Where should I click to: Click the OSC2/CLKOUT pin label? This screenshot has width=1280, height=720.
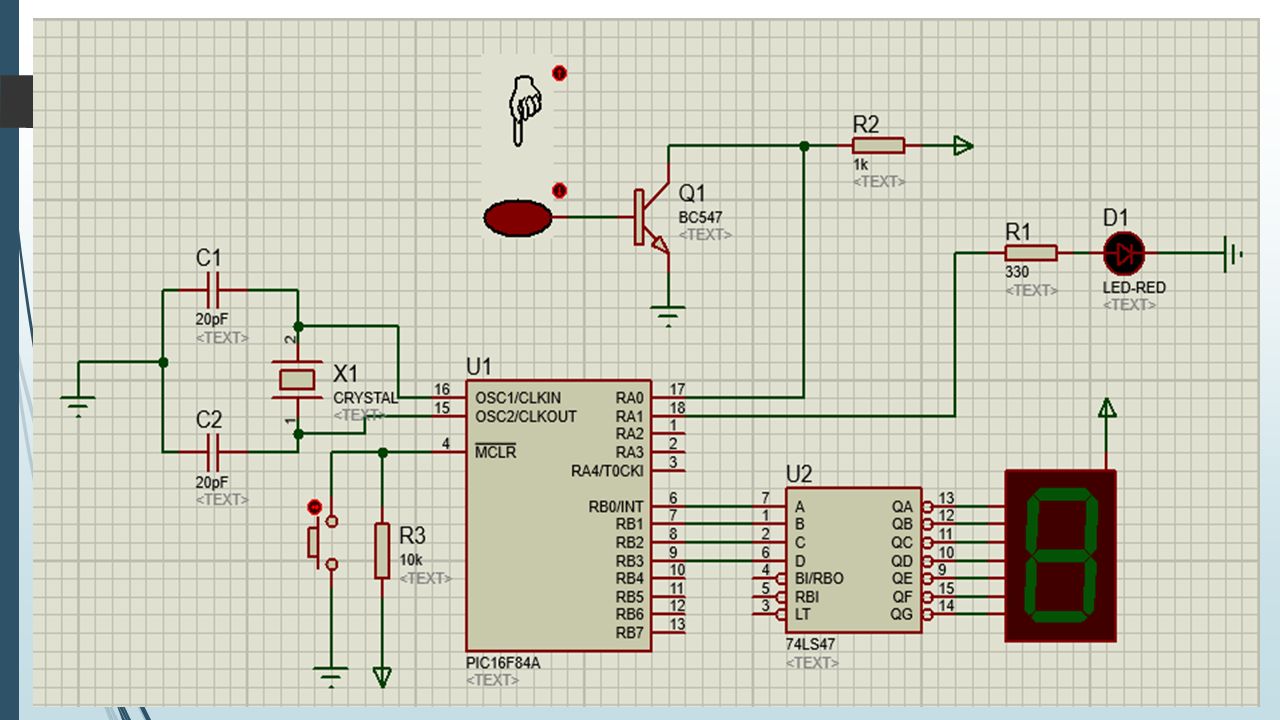(526, 416)
